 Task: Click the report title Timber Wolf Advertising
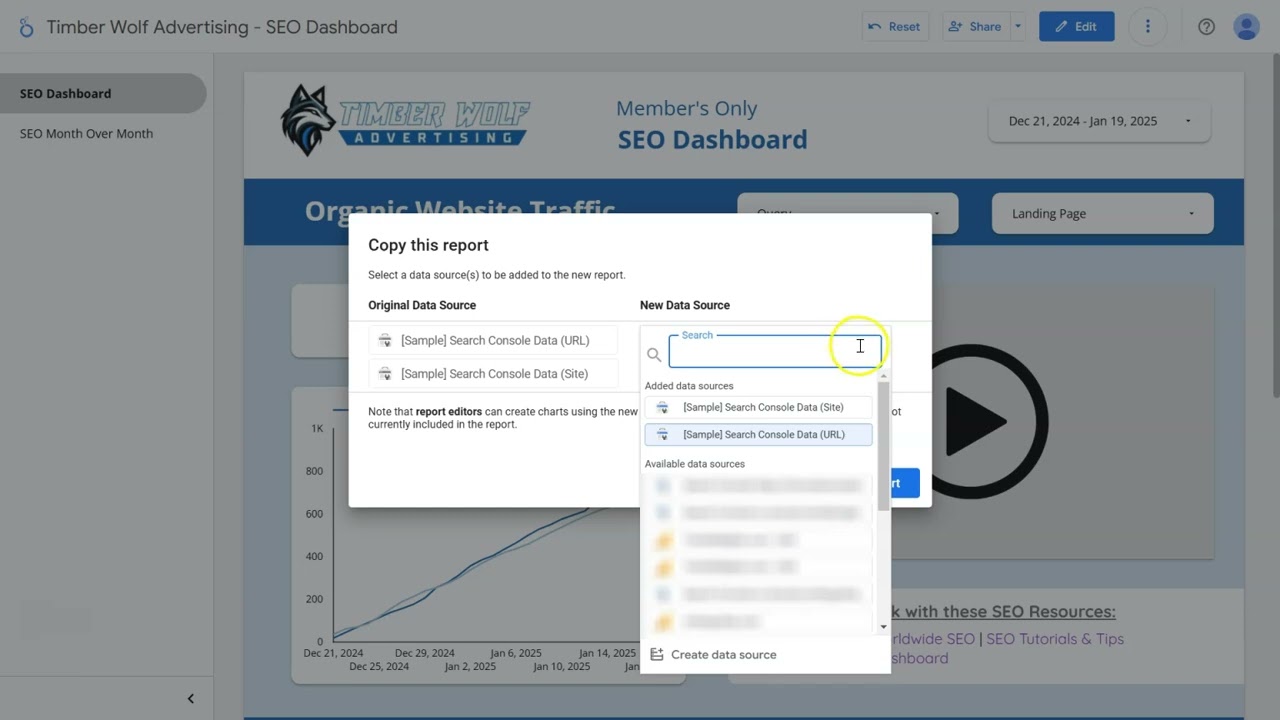222,27
